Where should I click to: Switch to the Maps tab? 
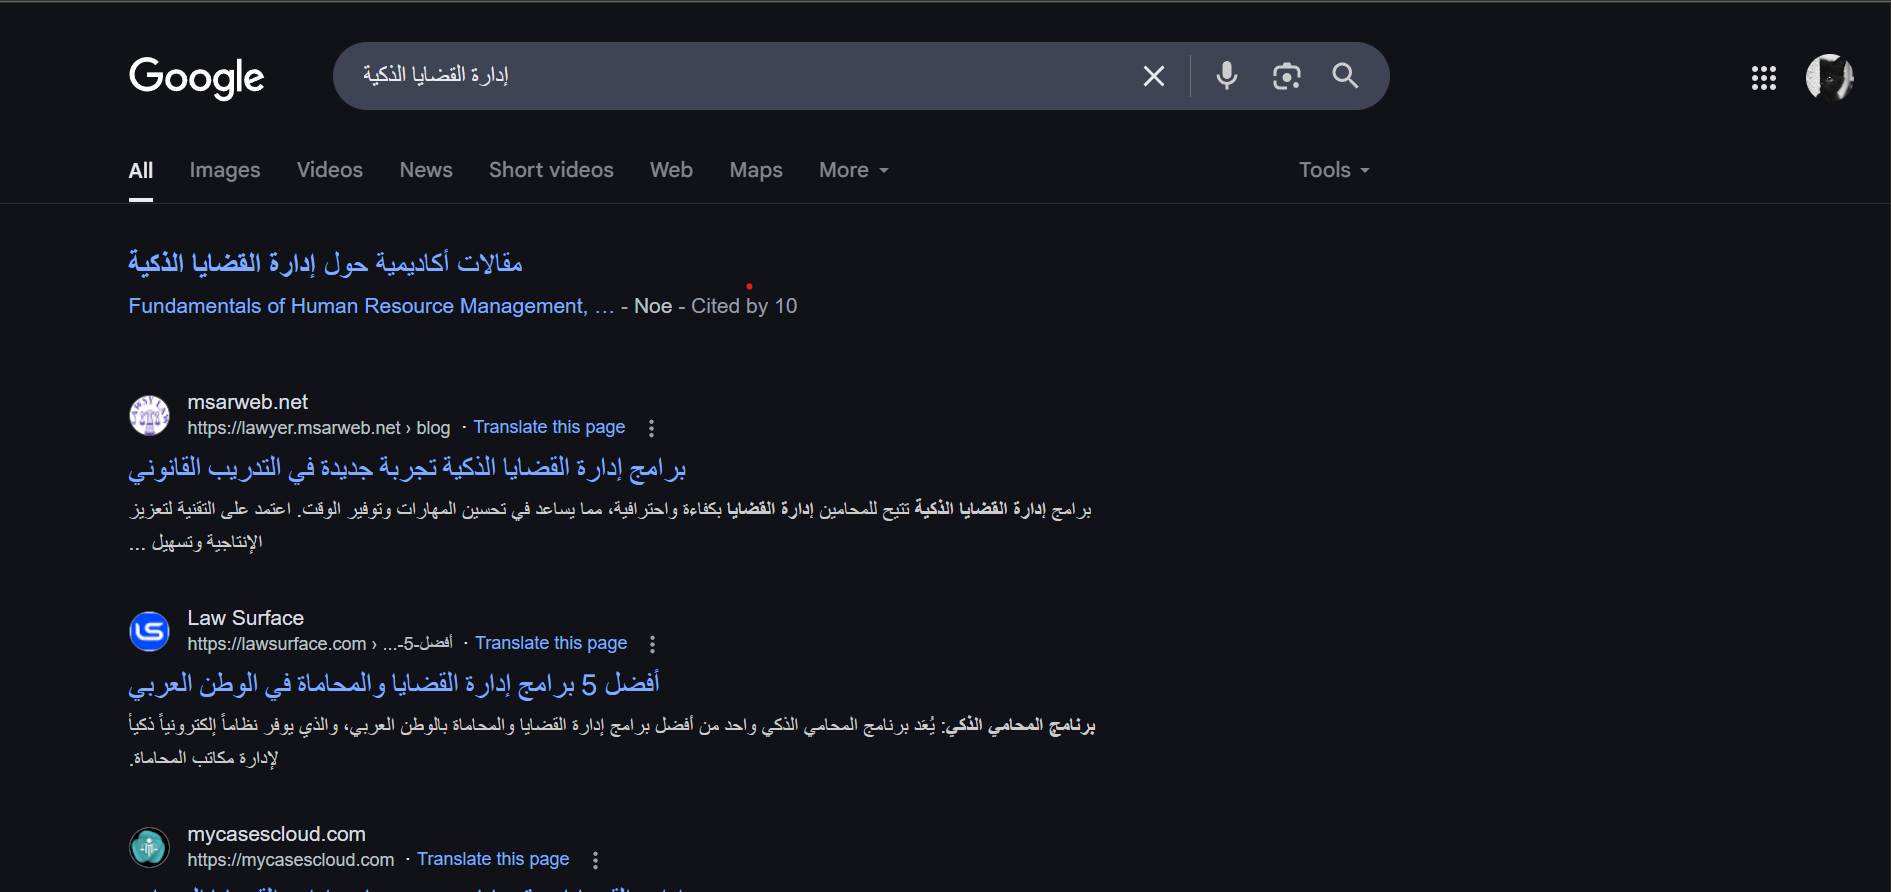(756, 170)
